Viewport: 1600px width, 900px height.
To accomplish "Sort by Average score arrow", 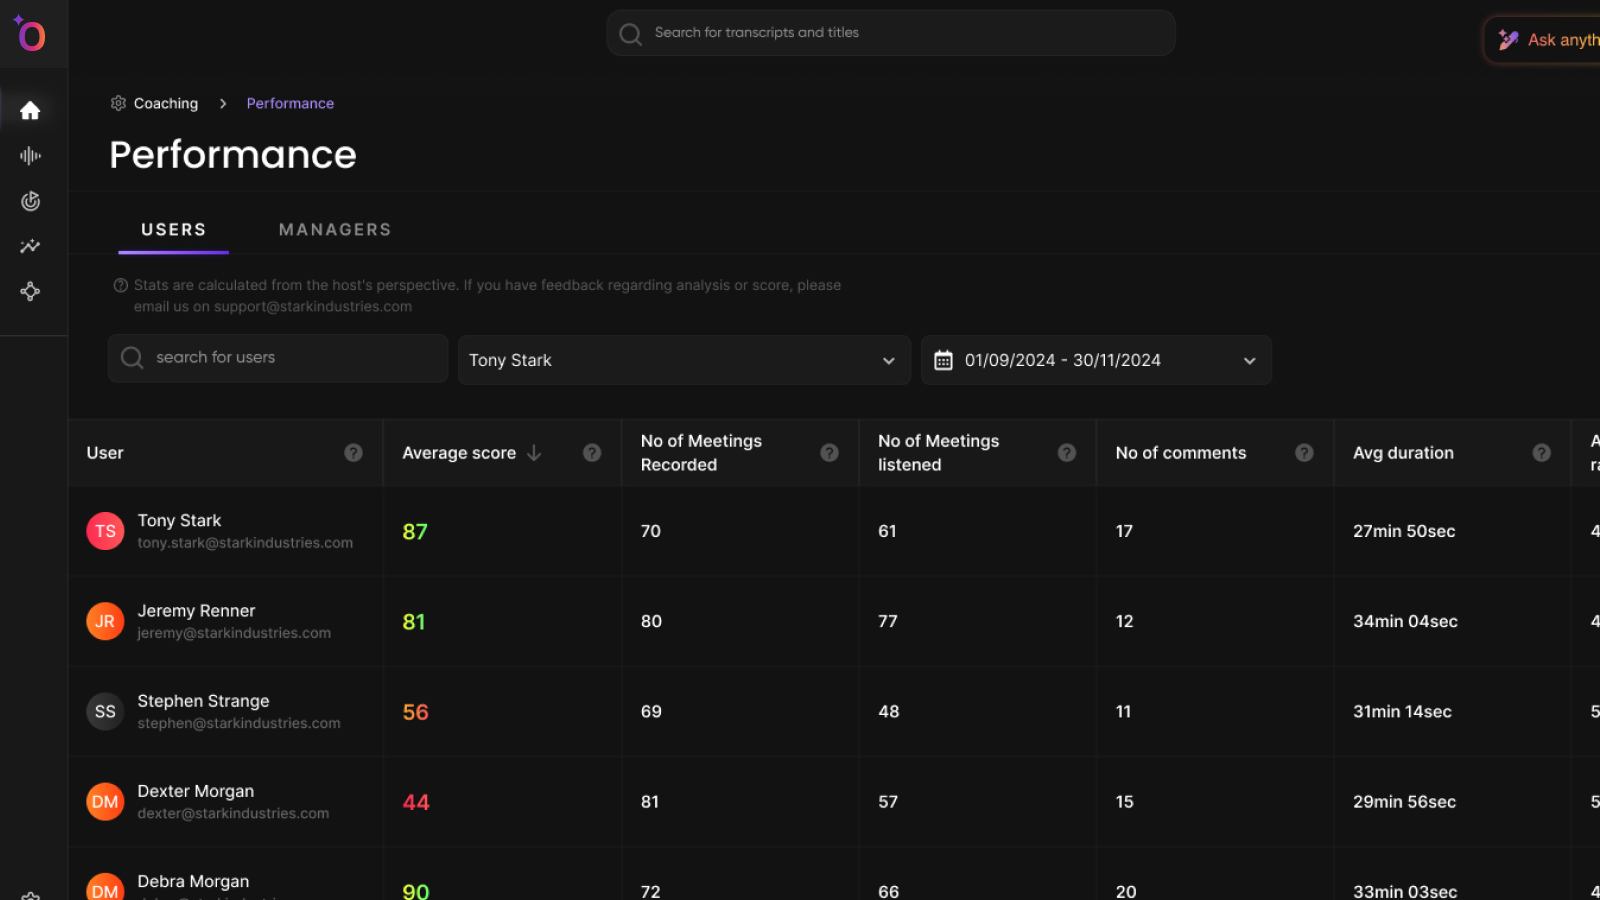I will (x=534, y=453).
